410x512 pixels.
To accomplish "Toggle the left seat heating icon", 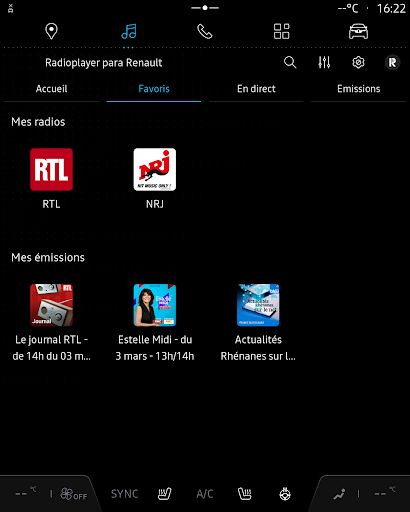I will coord(164,494).
